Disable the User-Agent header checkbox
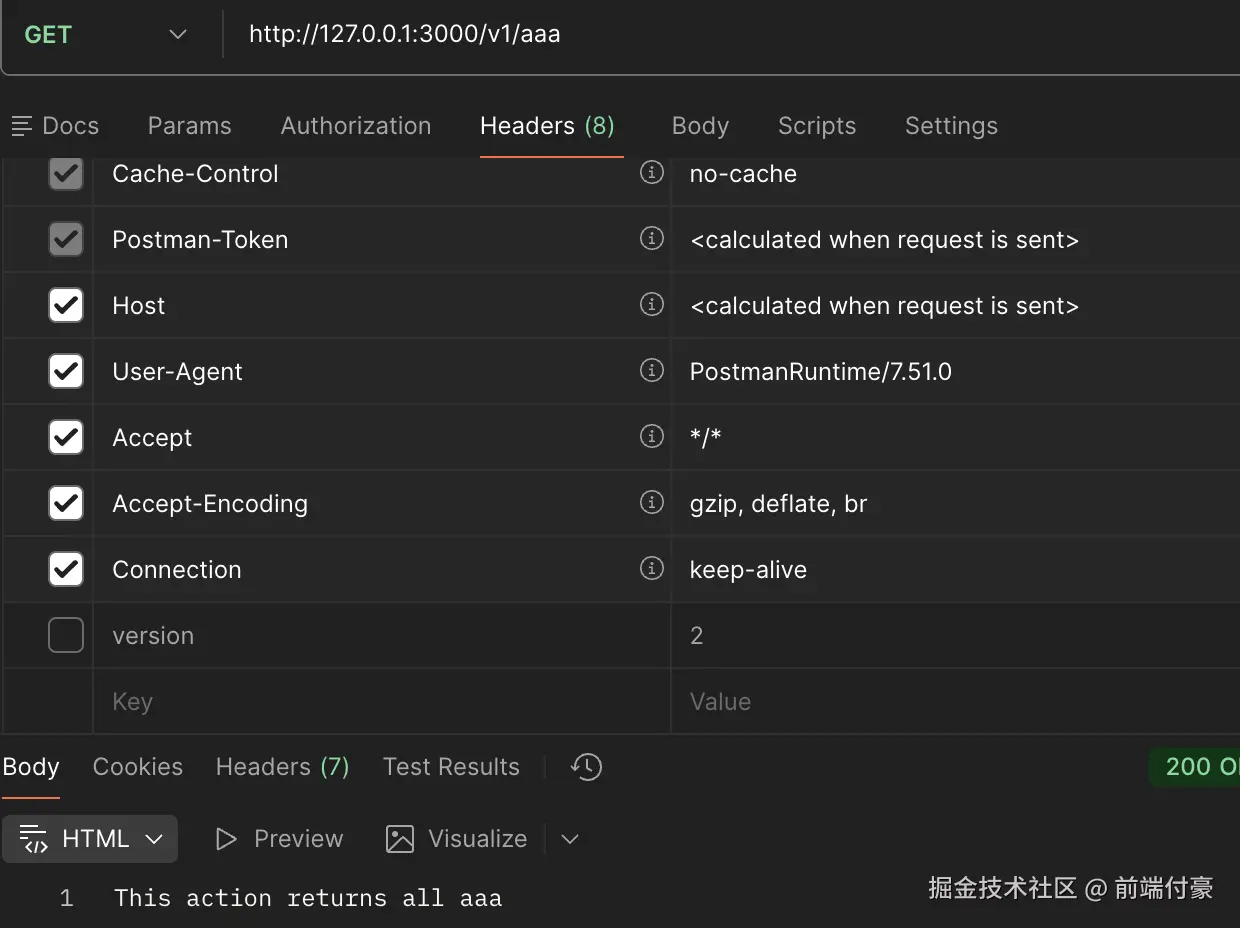This screenshot has height=928, width=1240. click(66, 371)
